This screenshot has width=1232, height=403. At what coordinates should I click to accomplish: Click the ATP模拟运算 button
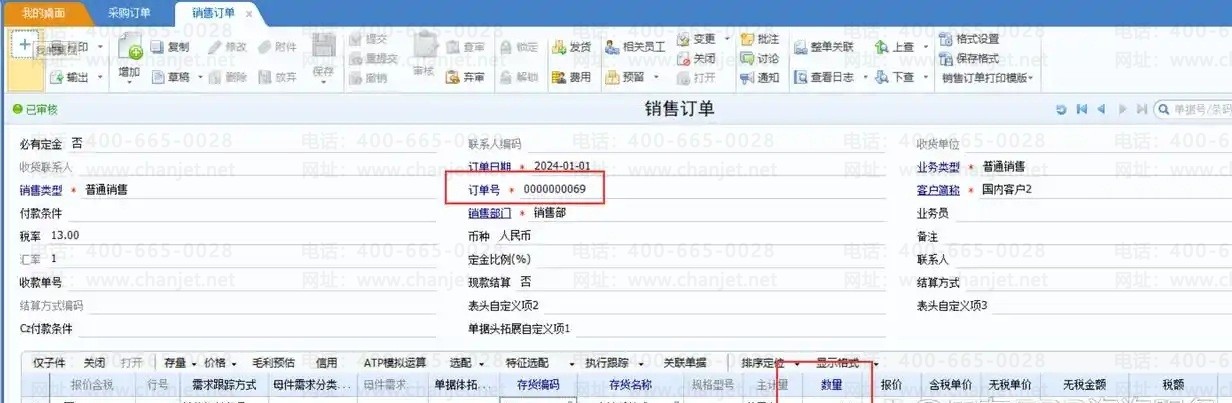(394, 362)
